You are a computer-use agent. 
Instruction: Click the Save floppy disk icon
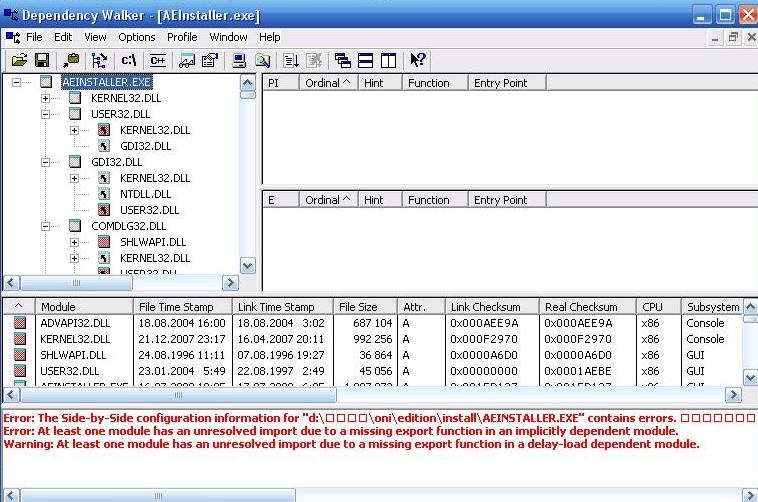tap(41, 60)
